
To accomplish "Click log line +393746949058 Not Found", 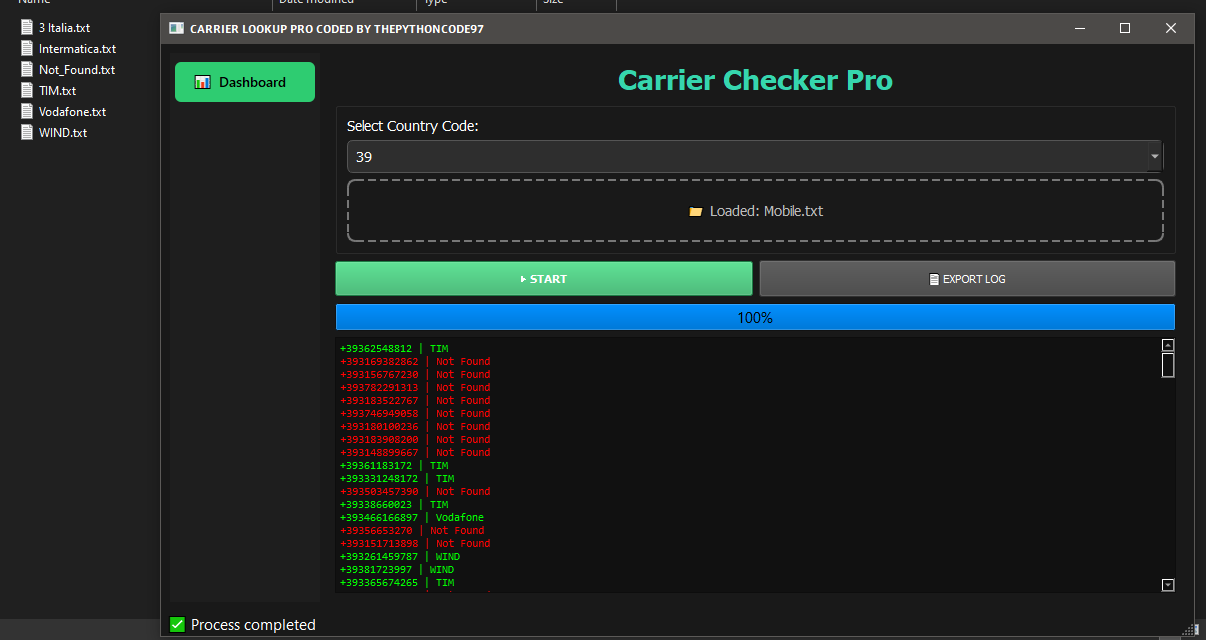I will [x=415, y=414].
